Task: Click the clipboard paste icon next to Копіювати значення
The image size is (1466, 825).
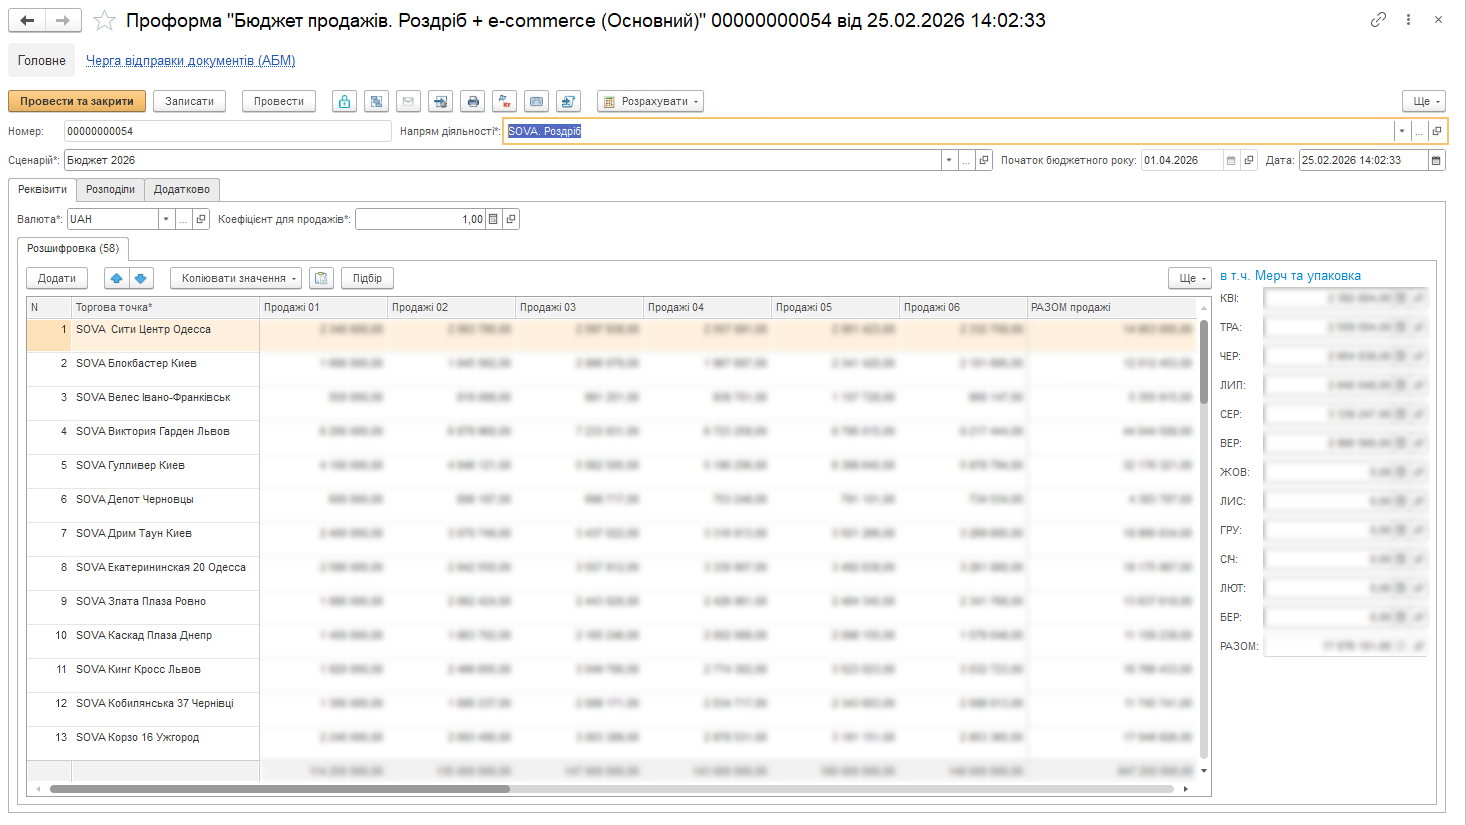Action: pos(321,278)
